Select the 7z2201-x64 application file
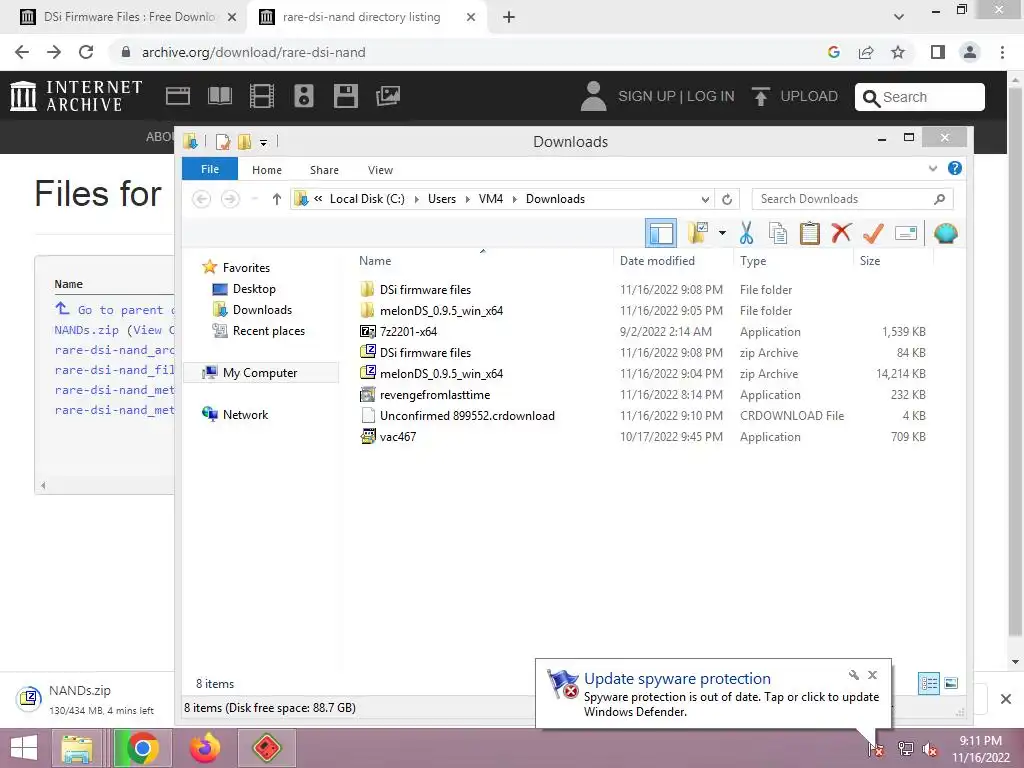The height and width of the screenshot is (768, 1024). pyautogui.click(x=408, y=332)
